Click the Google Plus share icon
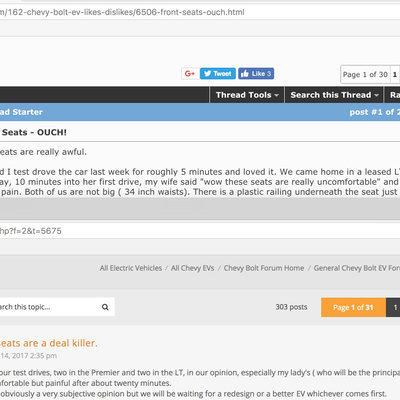The width and height of the screenshot is (400, 400). 190,74
